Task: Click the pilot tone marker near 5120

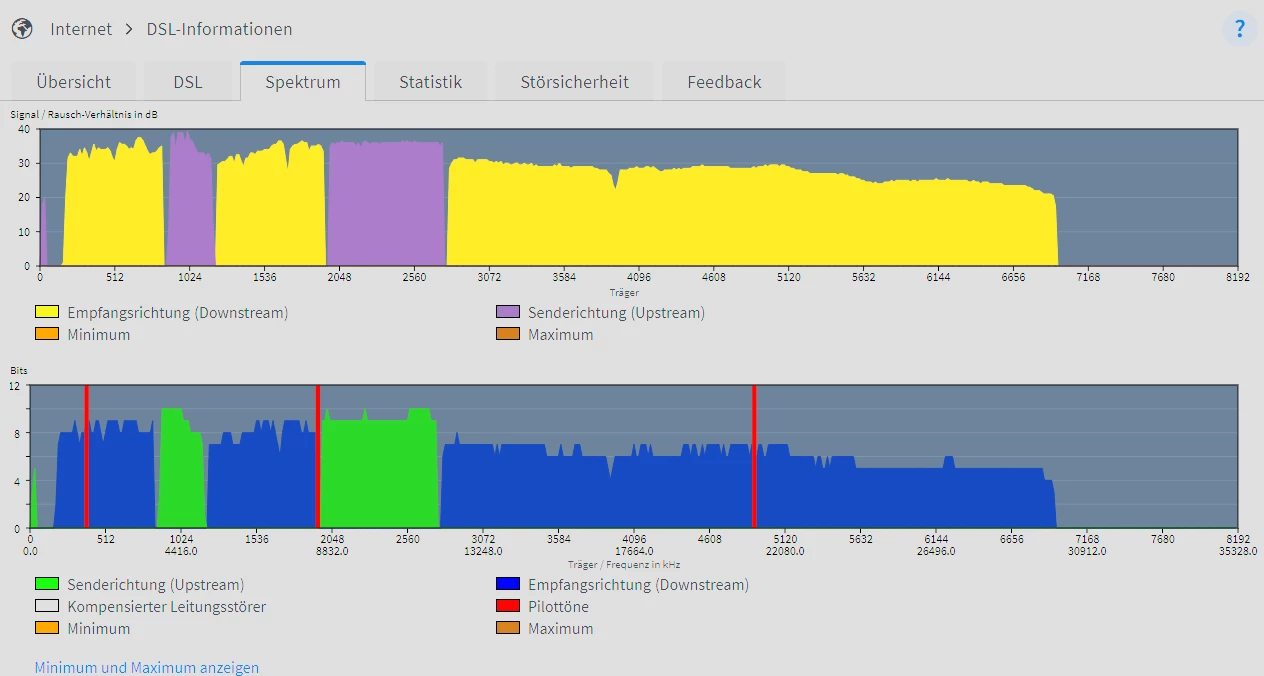Action: coord(753,456)
